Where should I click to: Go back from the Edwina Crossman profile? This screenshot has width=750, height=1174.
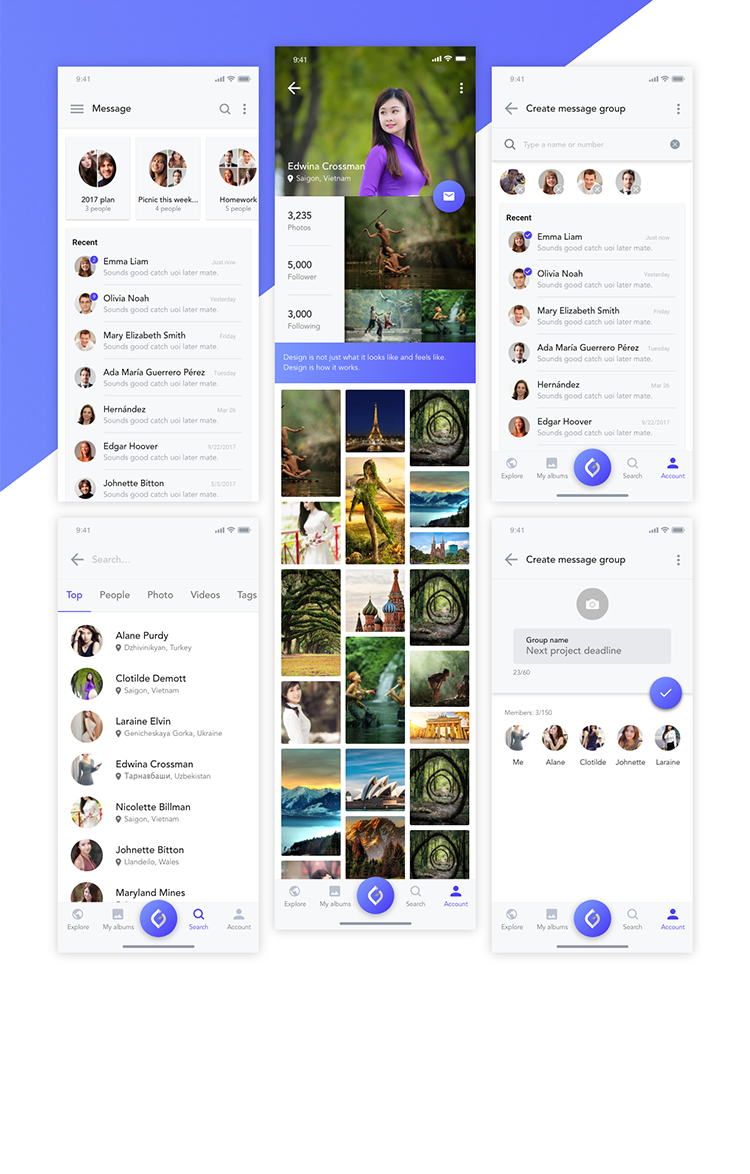pos(294,88)
